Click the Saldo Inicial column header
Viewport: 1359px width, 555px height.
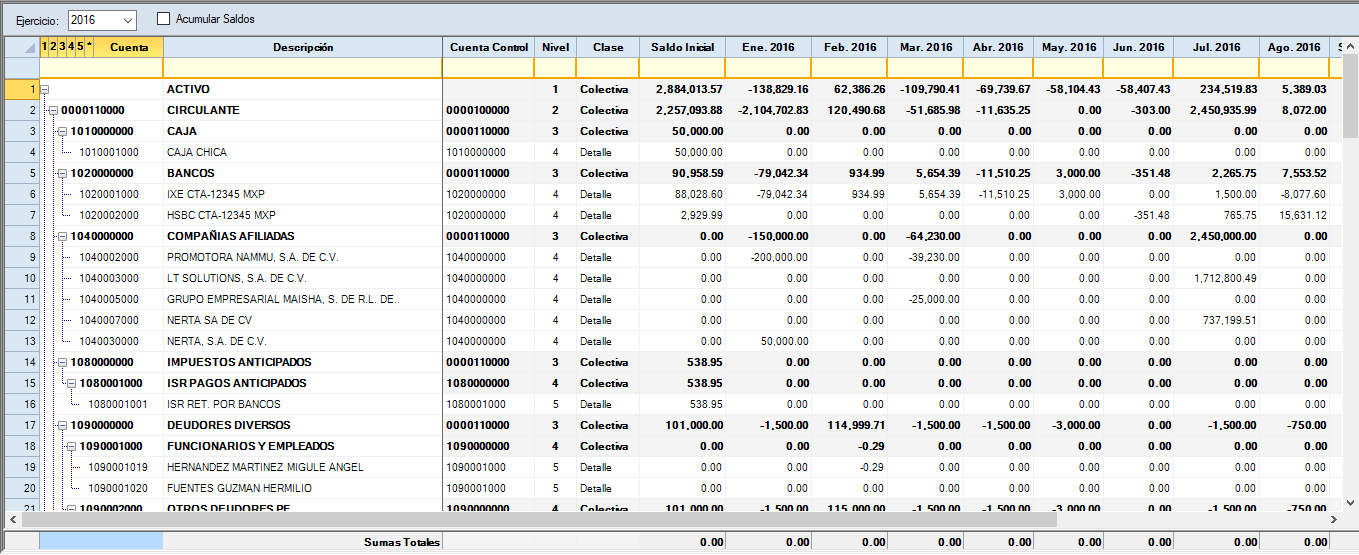click(682, 47)
